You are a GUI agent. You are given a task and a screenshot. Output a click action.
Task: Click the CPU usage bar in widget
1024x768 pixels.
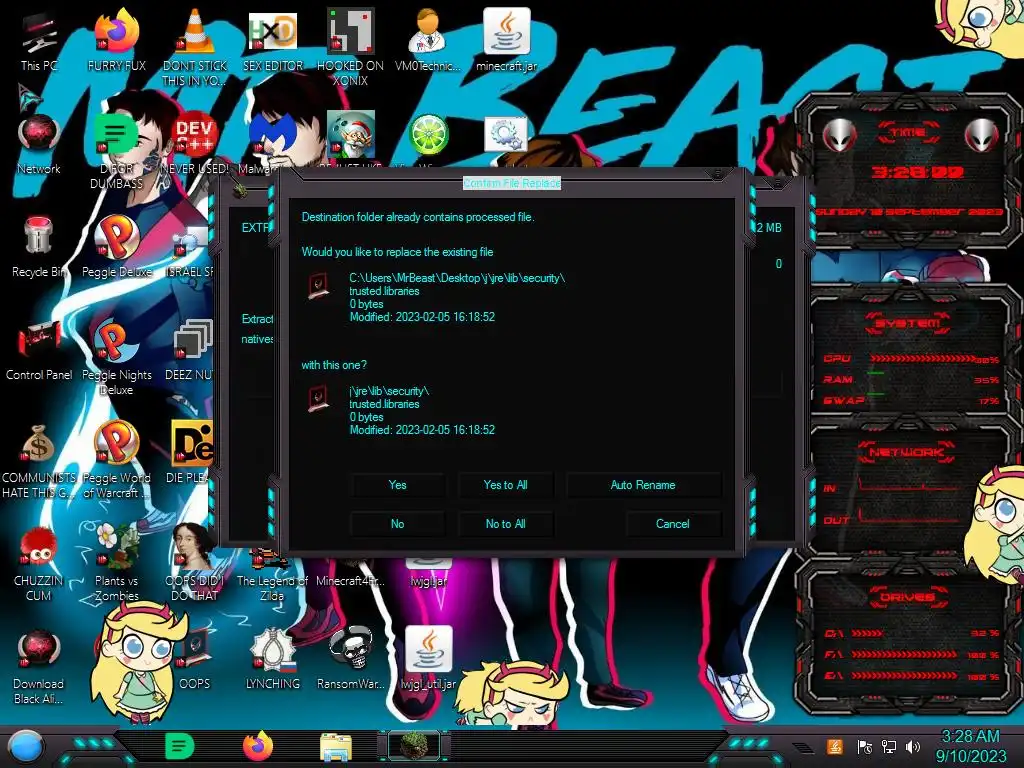coord(922,359)
